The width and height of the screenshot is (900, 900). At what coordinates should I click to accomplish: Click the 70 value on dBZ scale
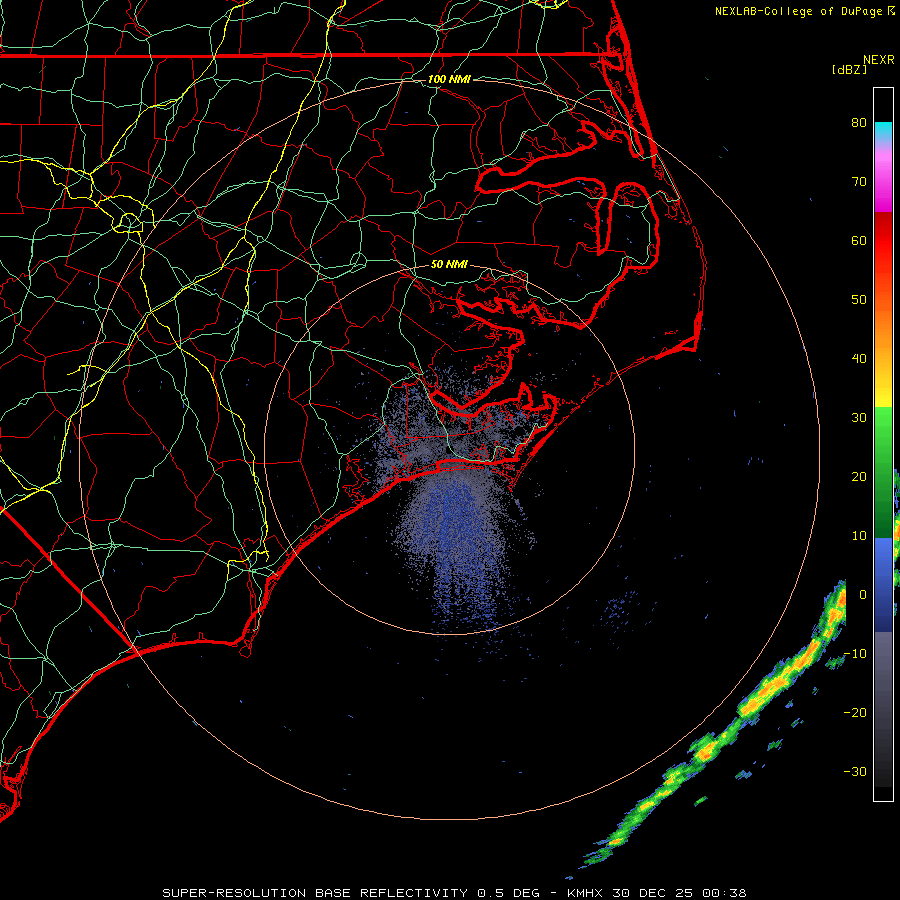[x=859, y=181]
